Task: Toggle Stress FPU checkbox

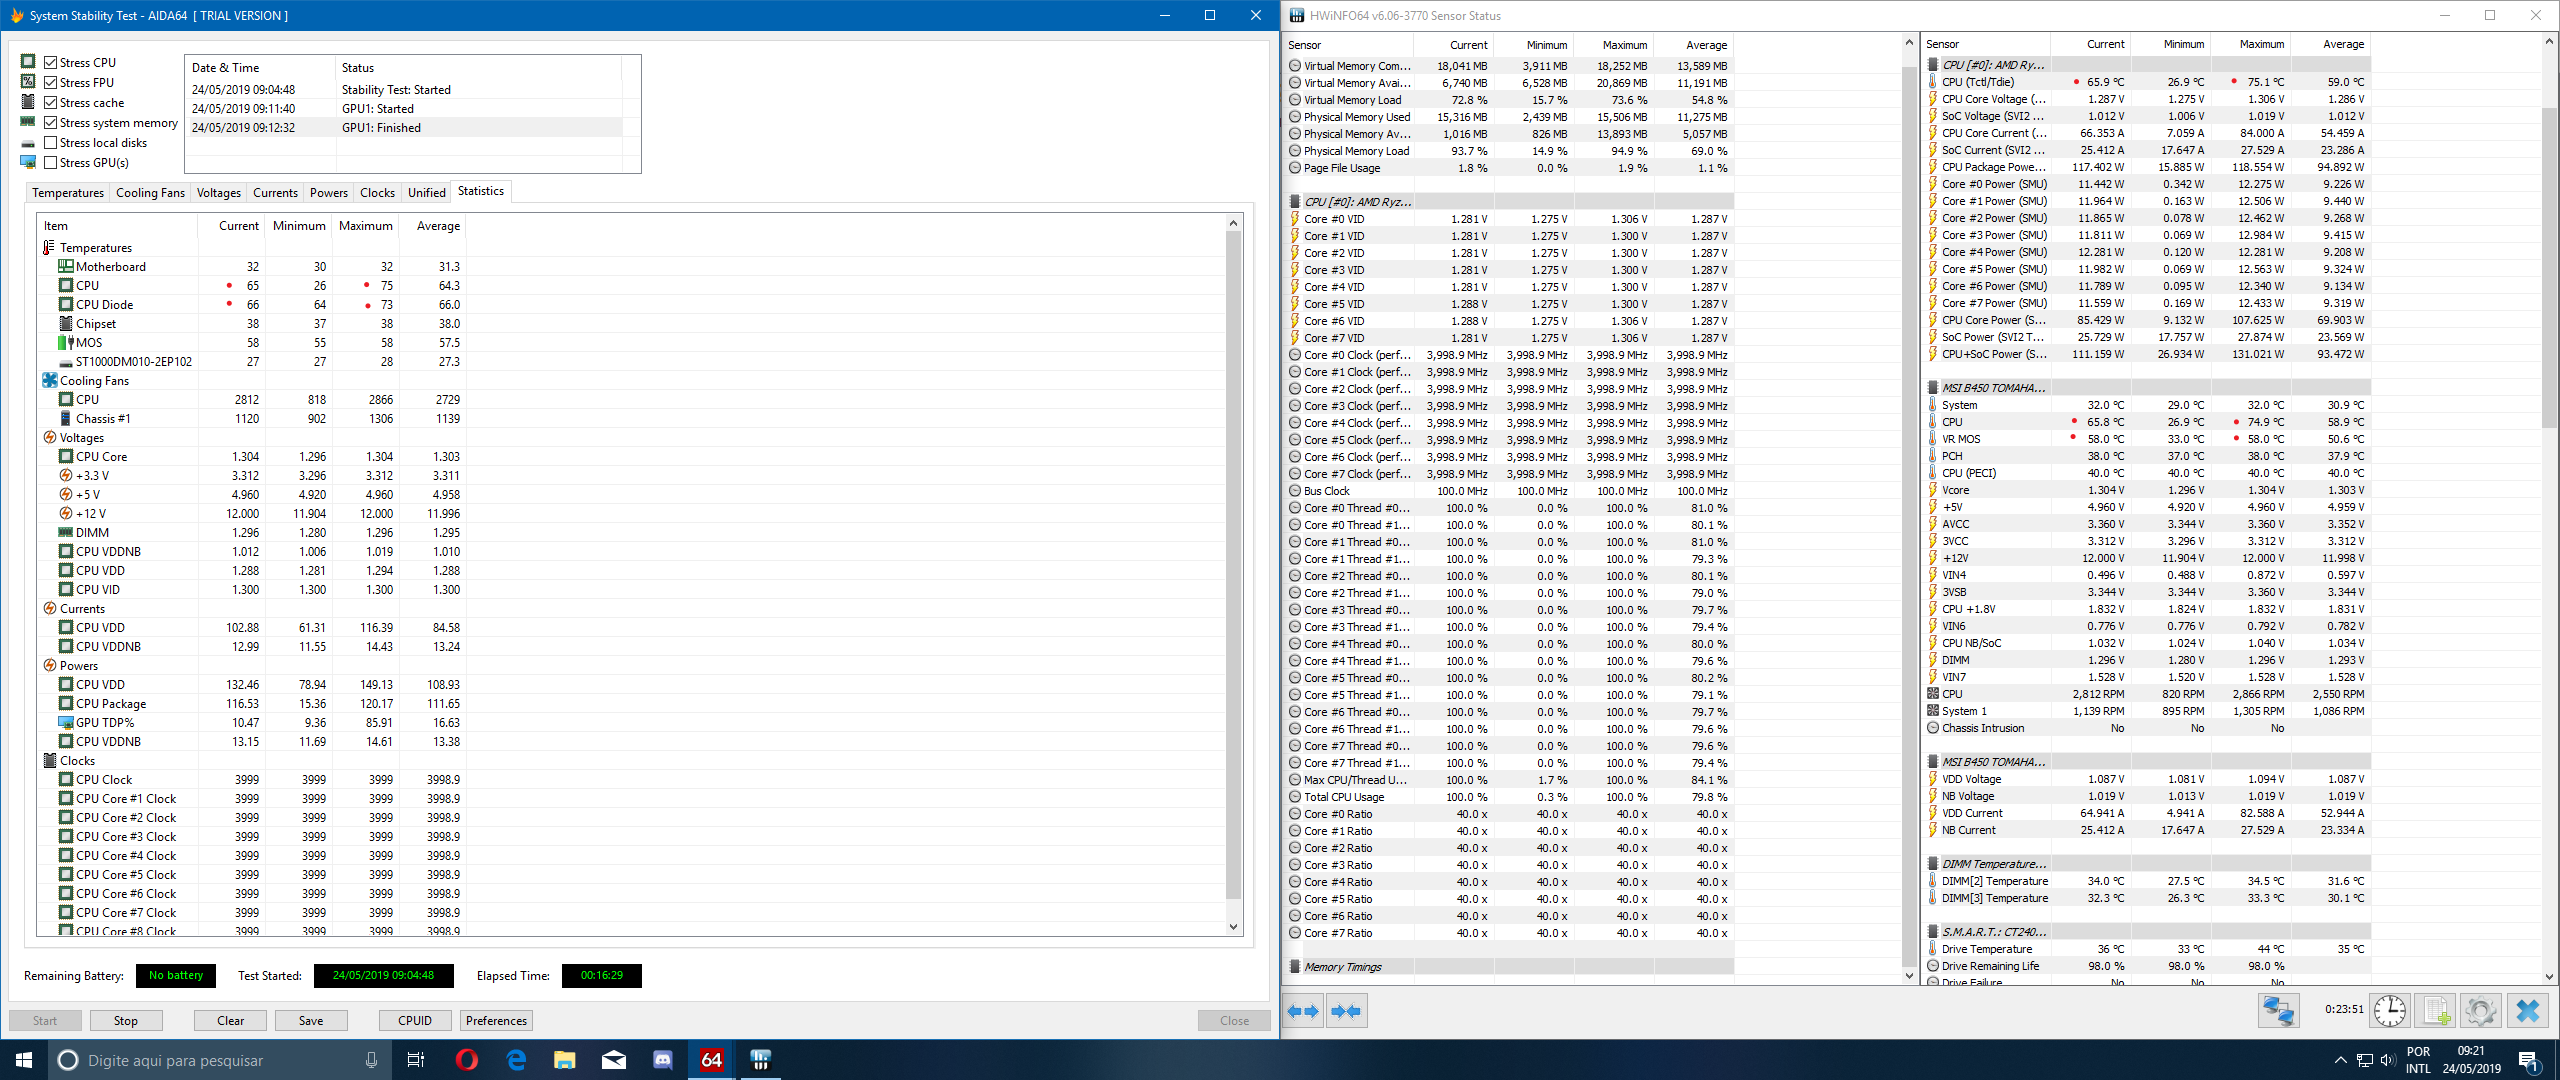Action: (x=50, y=82)
